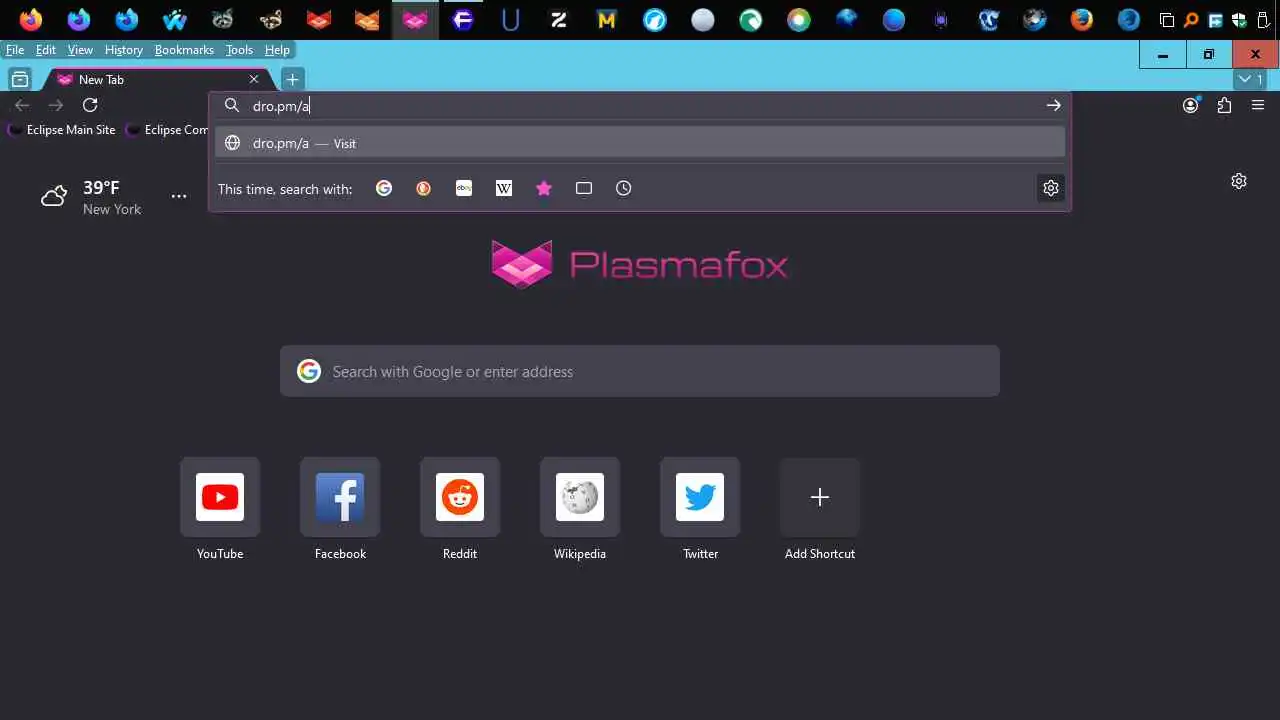
Task: Click the back navigation arrow
Action: pyautogui.click(x=22, y=105)
